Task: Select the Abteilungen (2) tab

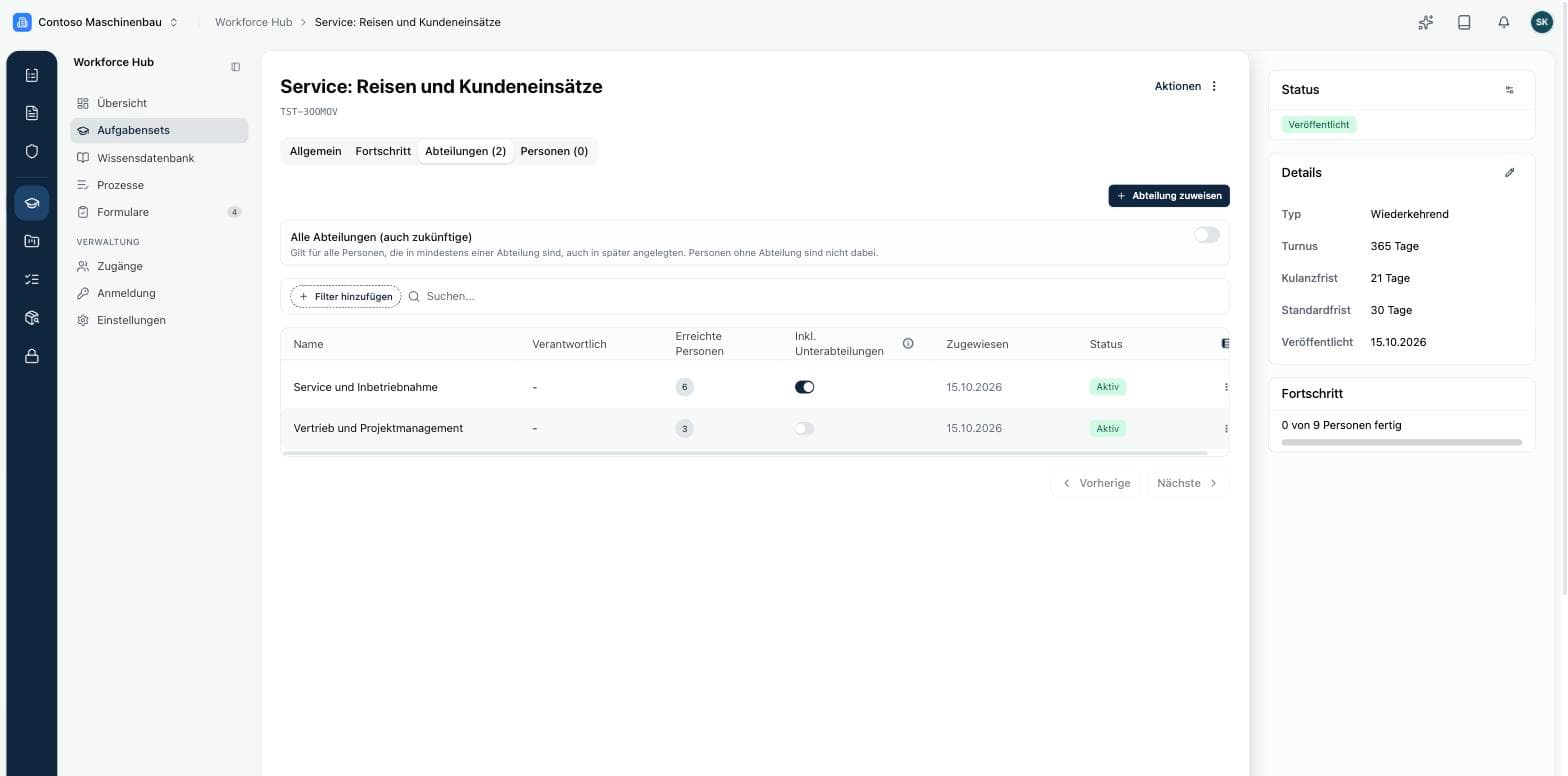Action: point(466,151)
